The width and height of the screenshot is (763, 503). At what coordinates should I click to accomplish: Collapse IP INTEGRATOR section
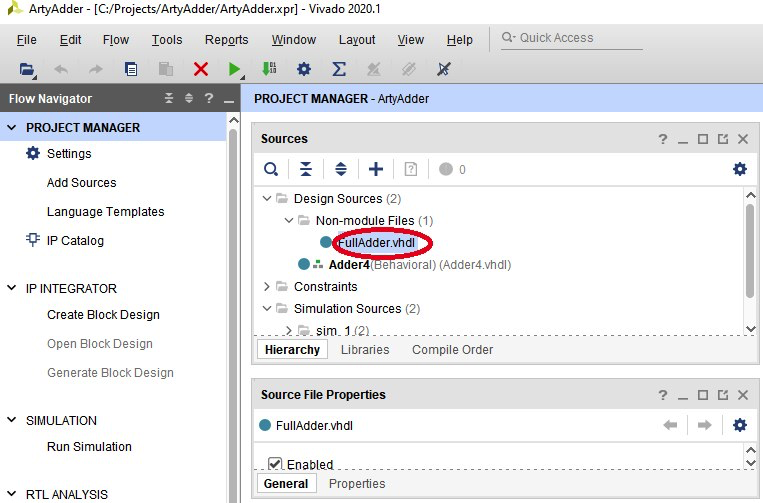[x=12, y=288]
